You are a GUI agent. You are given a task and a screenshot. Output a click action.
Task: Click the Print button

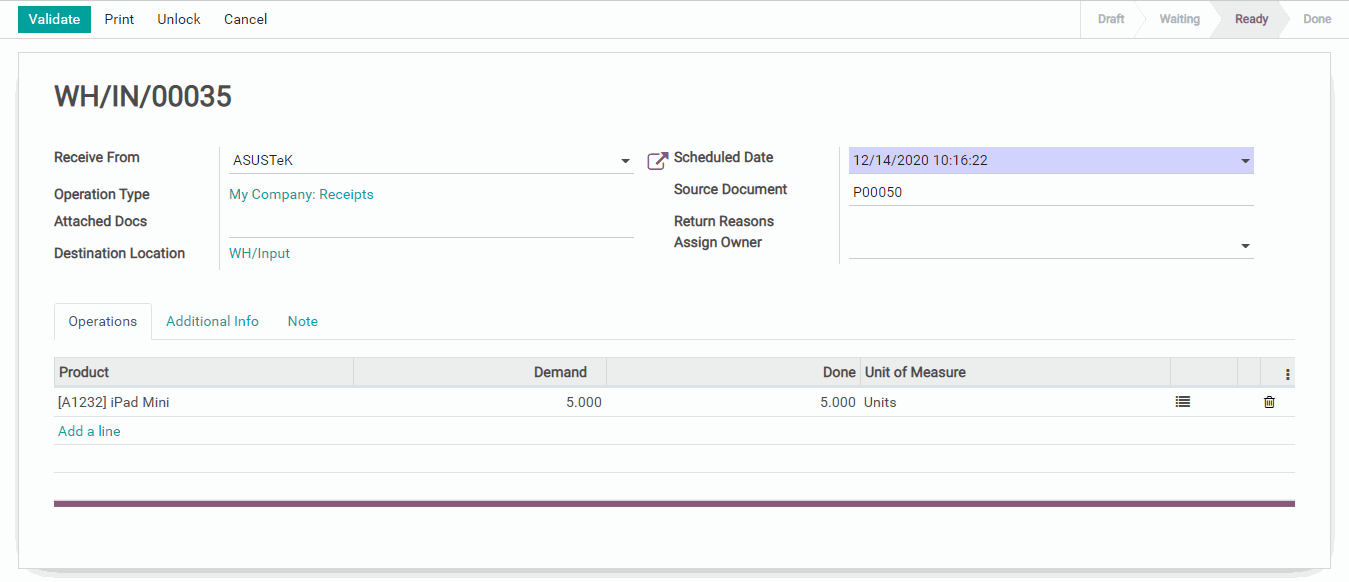click(x=119, y=19)
